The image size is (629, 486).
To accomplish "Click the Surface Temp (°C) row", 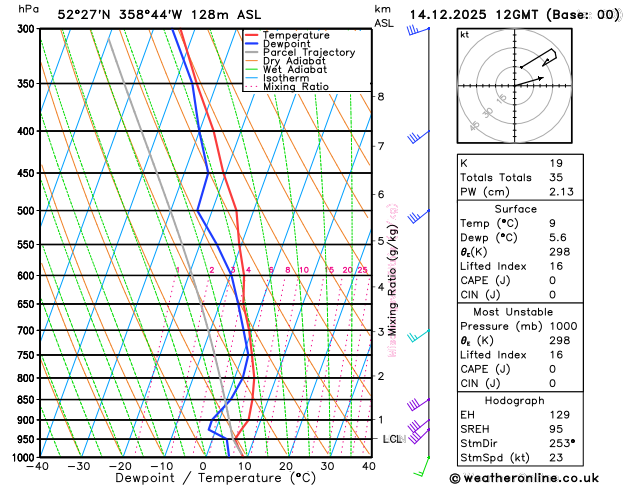I will [x=520, y=223].
